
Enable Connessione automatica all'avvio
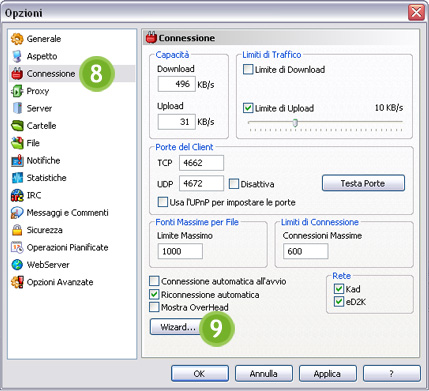[154, 281]
